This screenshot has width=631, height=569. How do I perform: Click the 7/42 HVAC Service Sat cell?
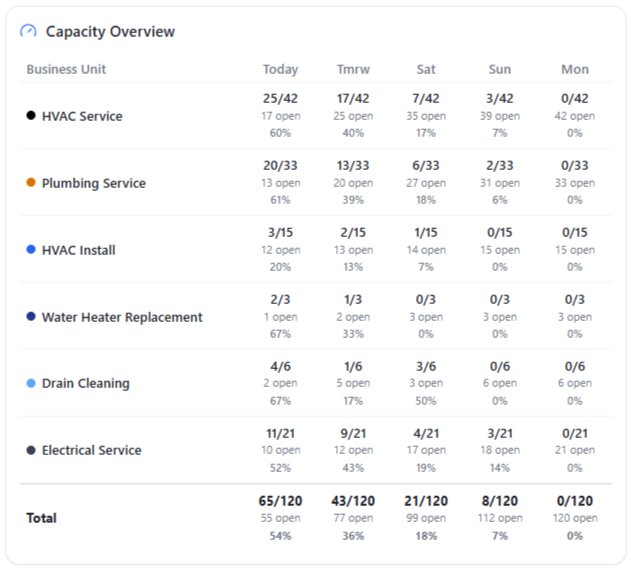426,115
